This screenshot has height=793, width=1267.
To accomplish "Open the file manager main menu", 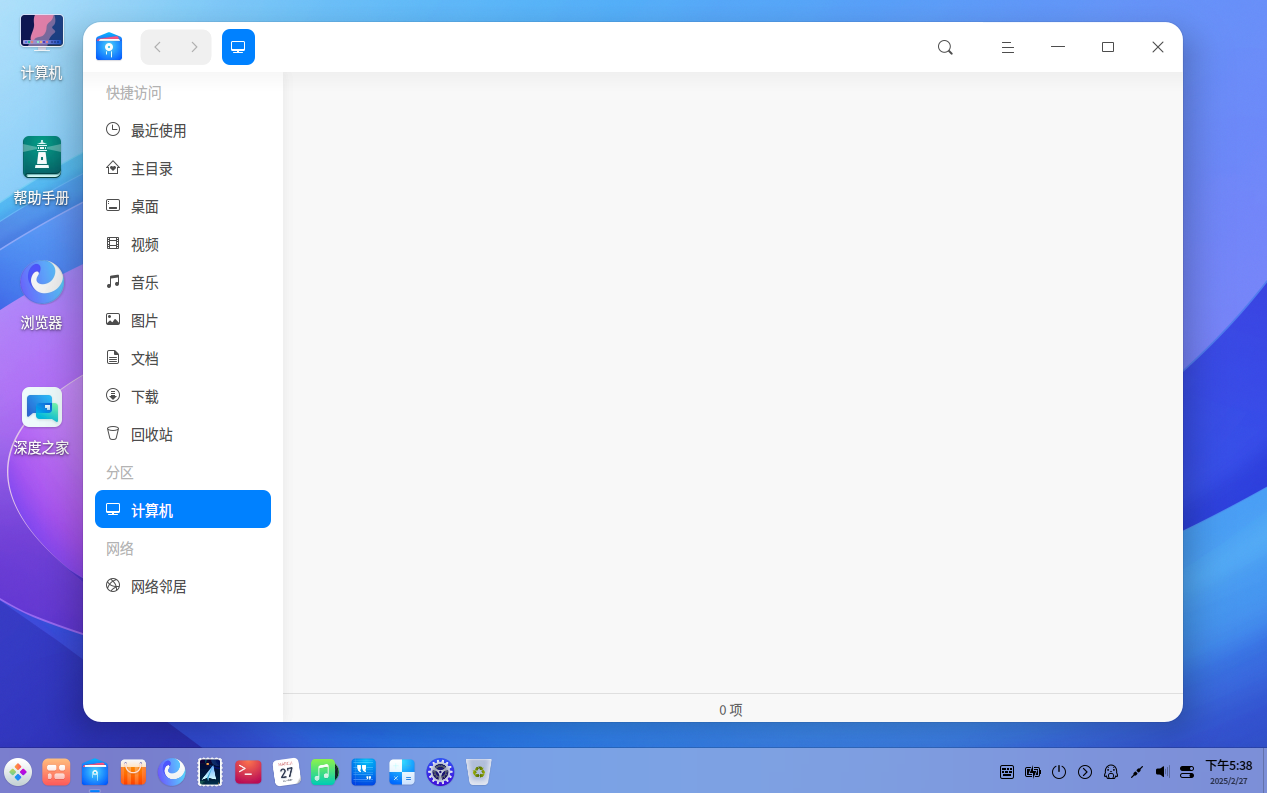I will click(x=1008, y=47).
